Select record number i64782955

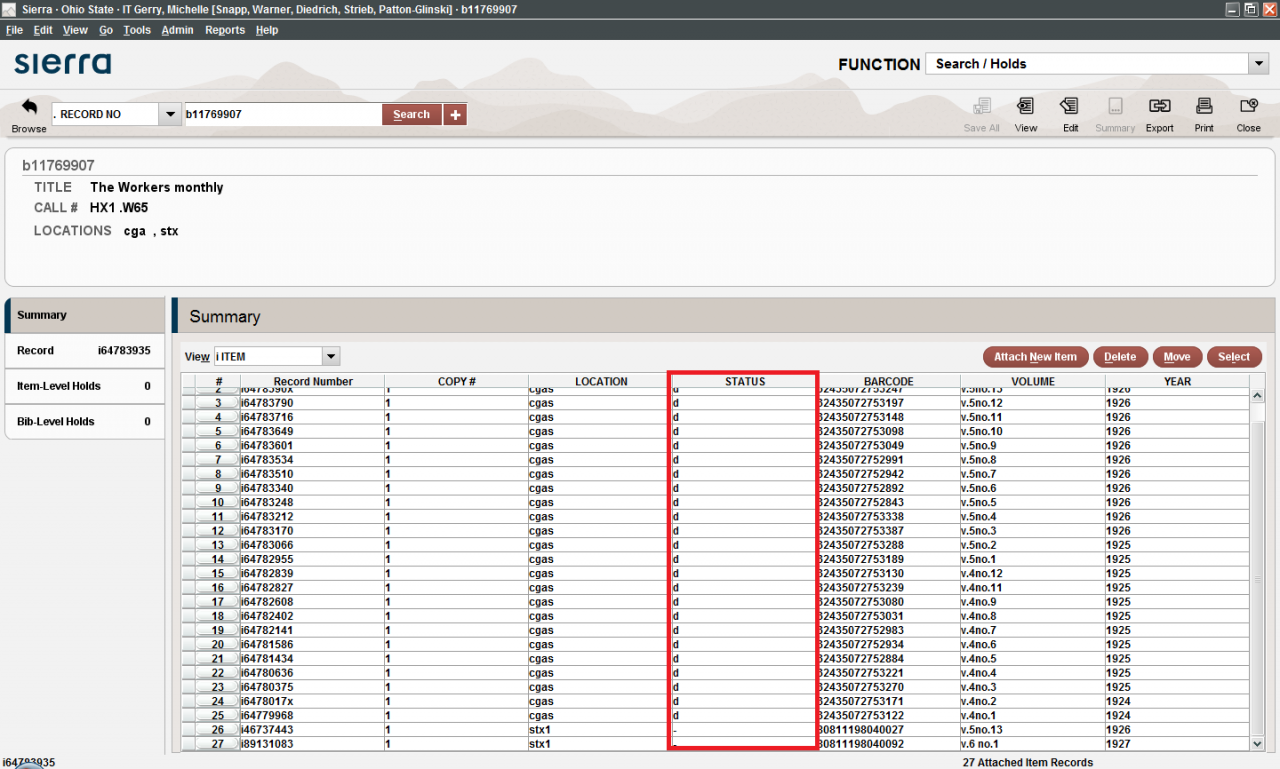point(266,559)
